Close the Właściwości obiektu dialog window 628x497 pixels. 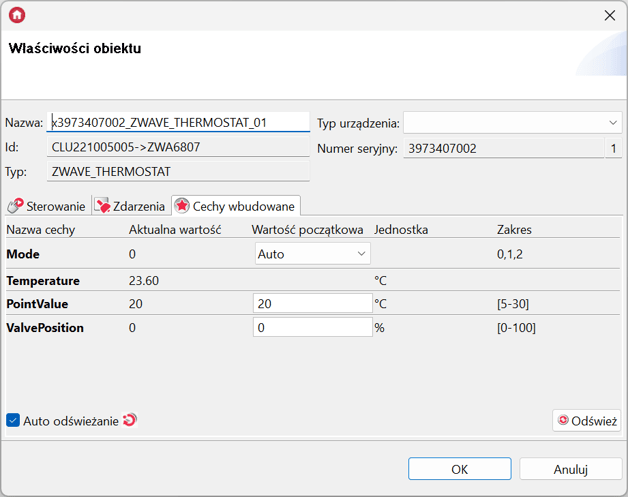coord(609,15)
